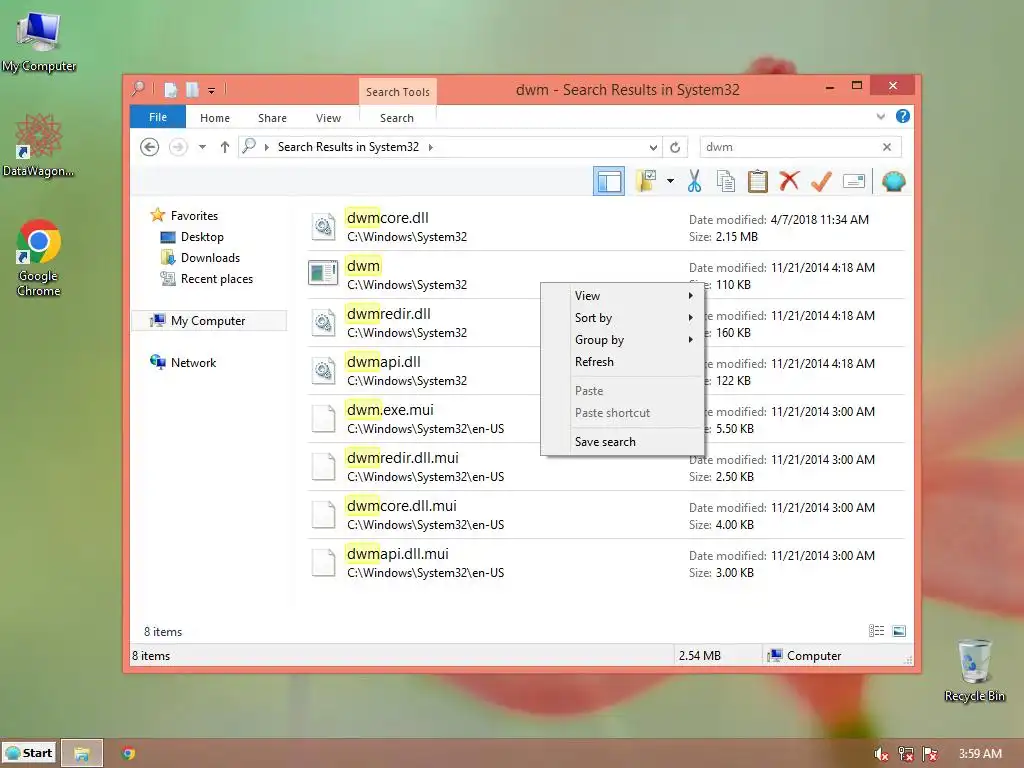Click the Search Tools contextual tab
This screenshot has height=768, width=1024.
pyautogui.click(x=398, y=91)
